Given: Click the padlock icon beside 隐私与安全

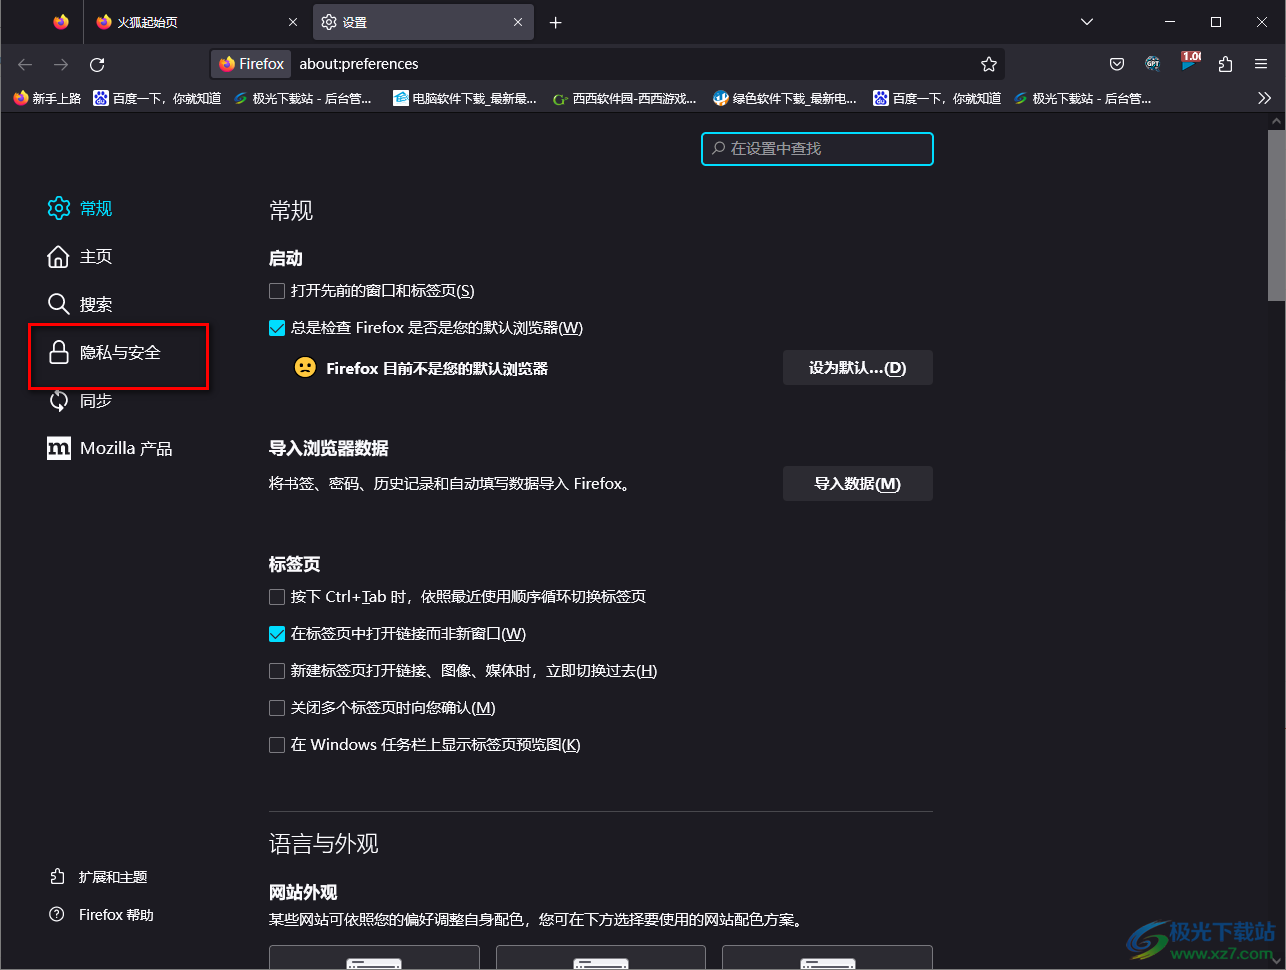Looking at the screenshot, I should pyautogui.click(x=59, y=352).
